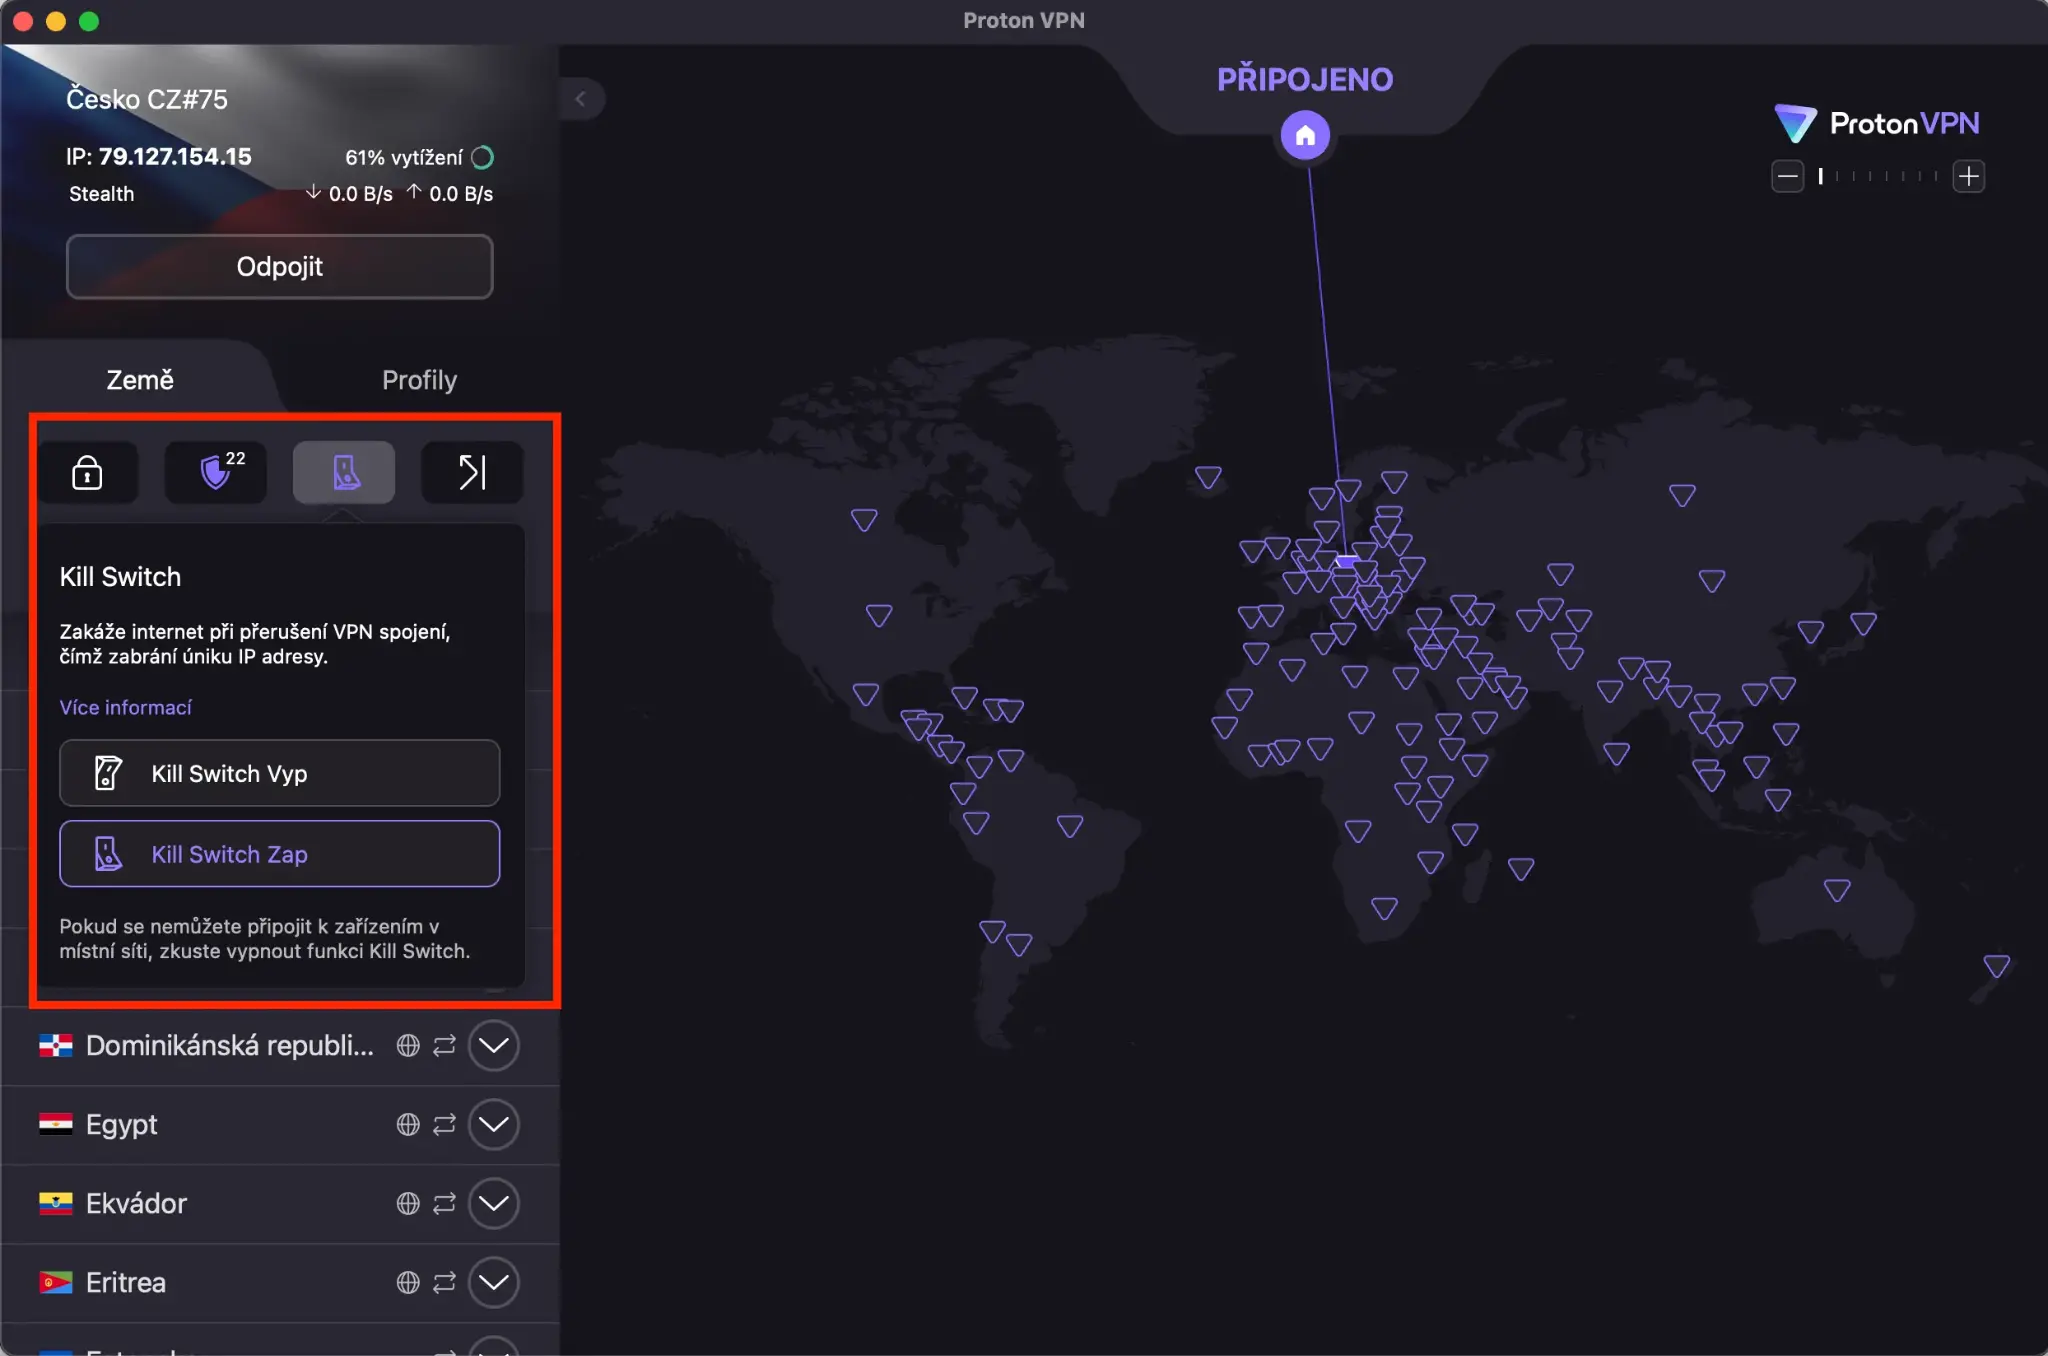The image size is (2048, 1356).
Task: Open the Port Forwarding arrow icon
Action: 472,472
